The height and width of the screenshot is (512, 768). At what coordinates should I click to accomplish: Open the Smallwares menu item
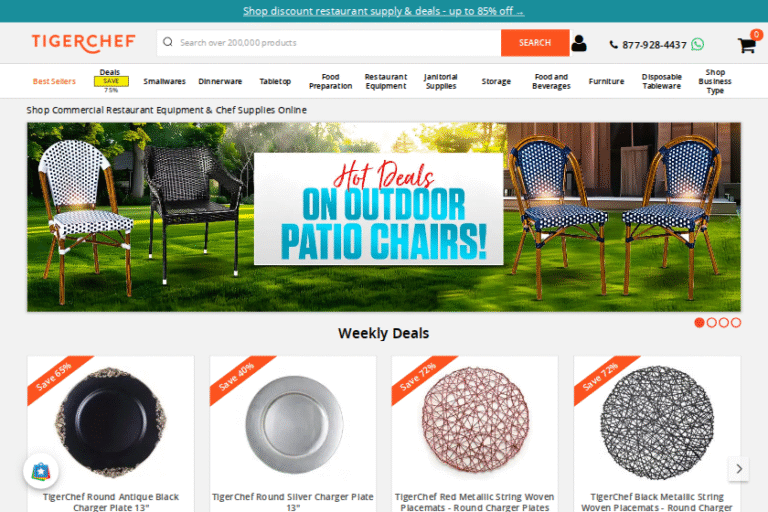coord(165,81)
